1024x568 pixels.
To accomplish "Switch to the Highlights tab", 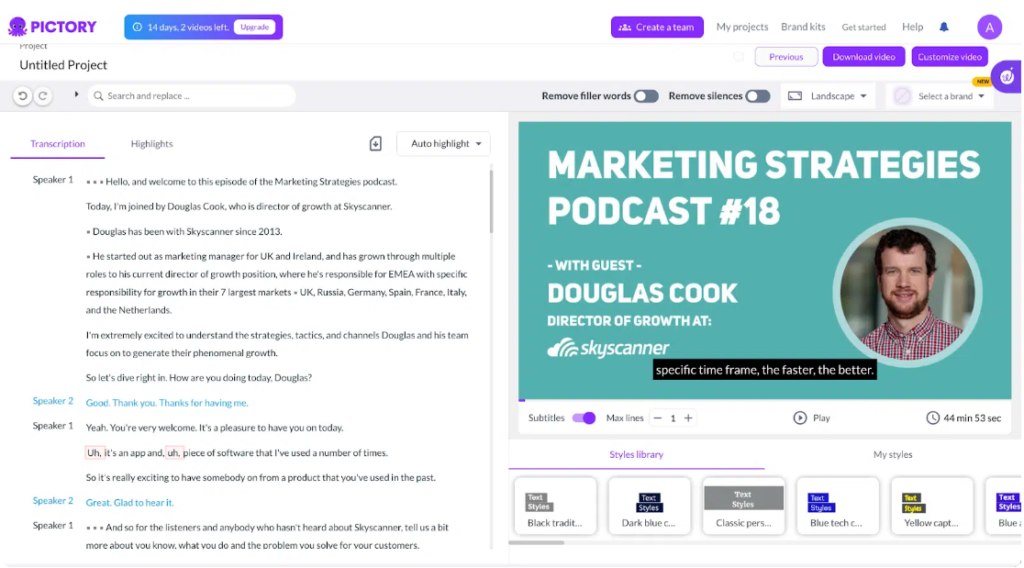I will (152, 144).
